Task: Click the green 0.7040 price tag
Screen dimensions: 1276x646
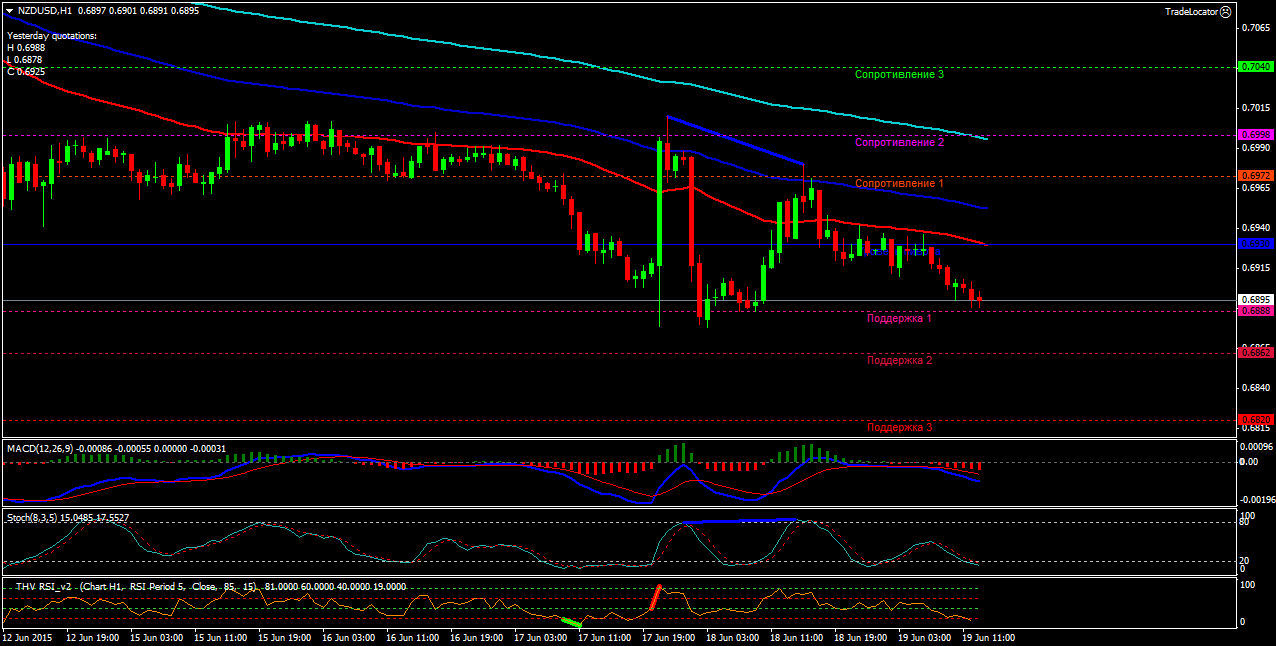Action: coord(1256,67)
